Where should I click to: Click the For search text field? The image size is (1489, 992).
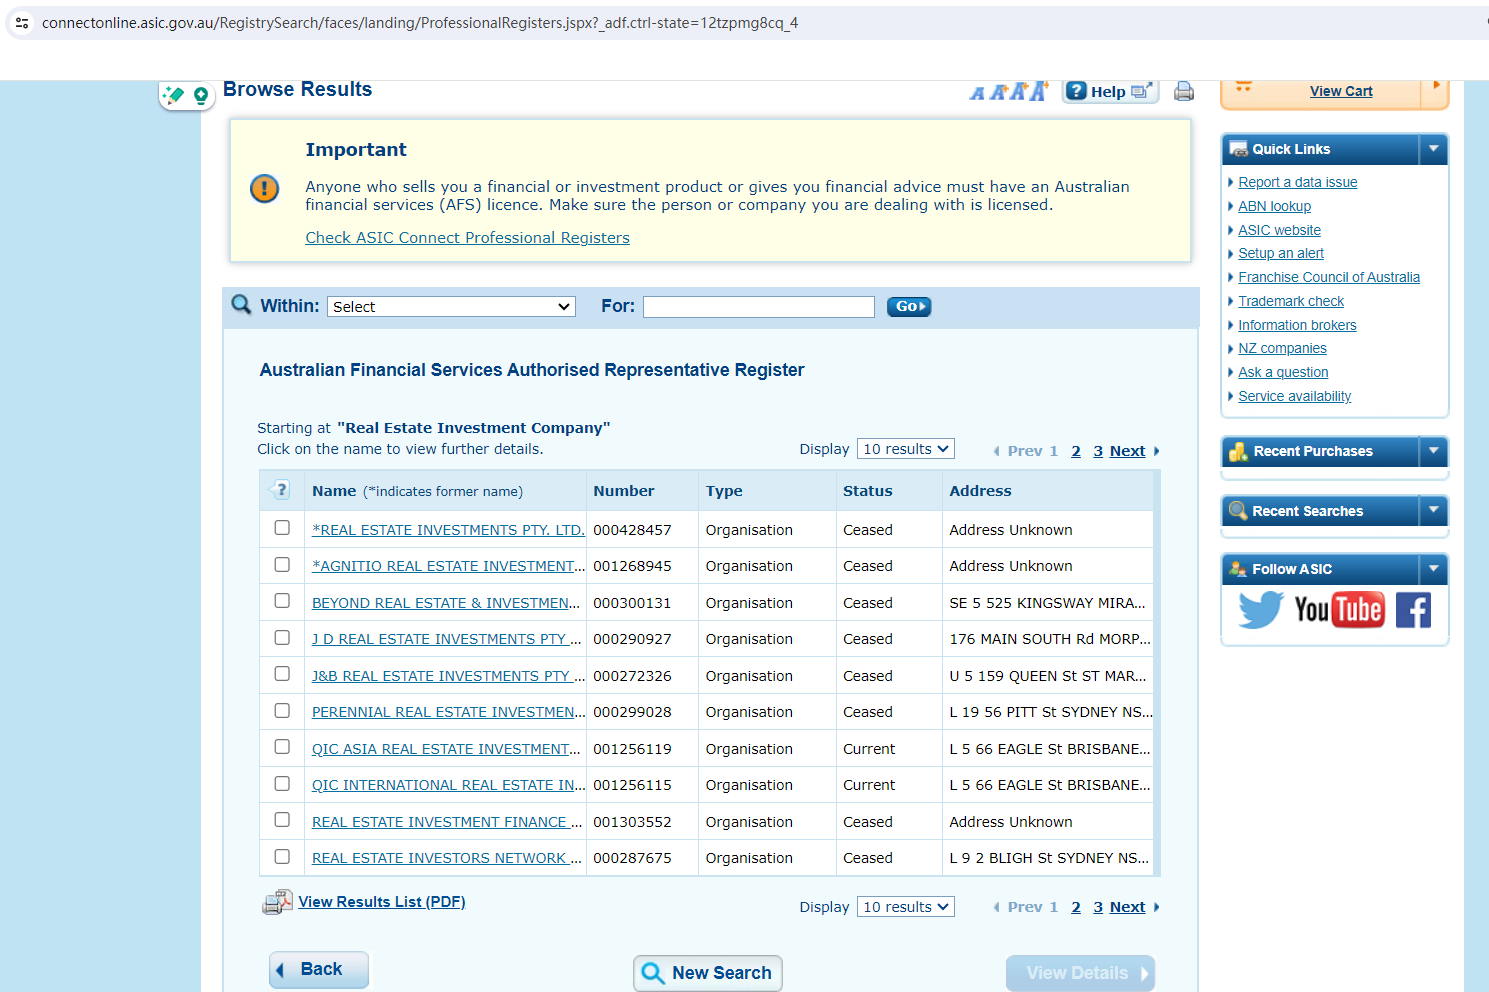pos(758,307)
